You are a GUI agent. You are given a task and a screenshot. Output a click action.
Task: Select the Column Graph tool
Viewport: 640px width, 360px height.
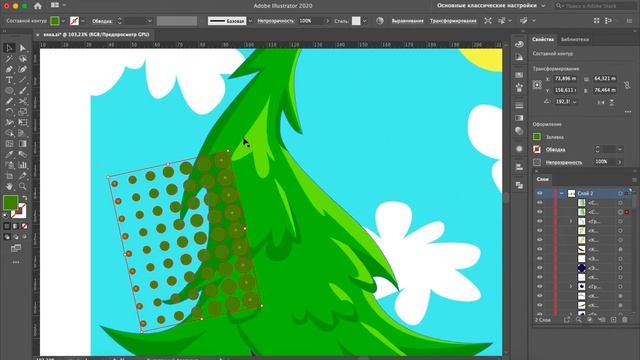coord(23,165)
